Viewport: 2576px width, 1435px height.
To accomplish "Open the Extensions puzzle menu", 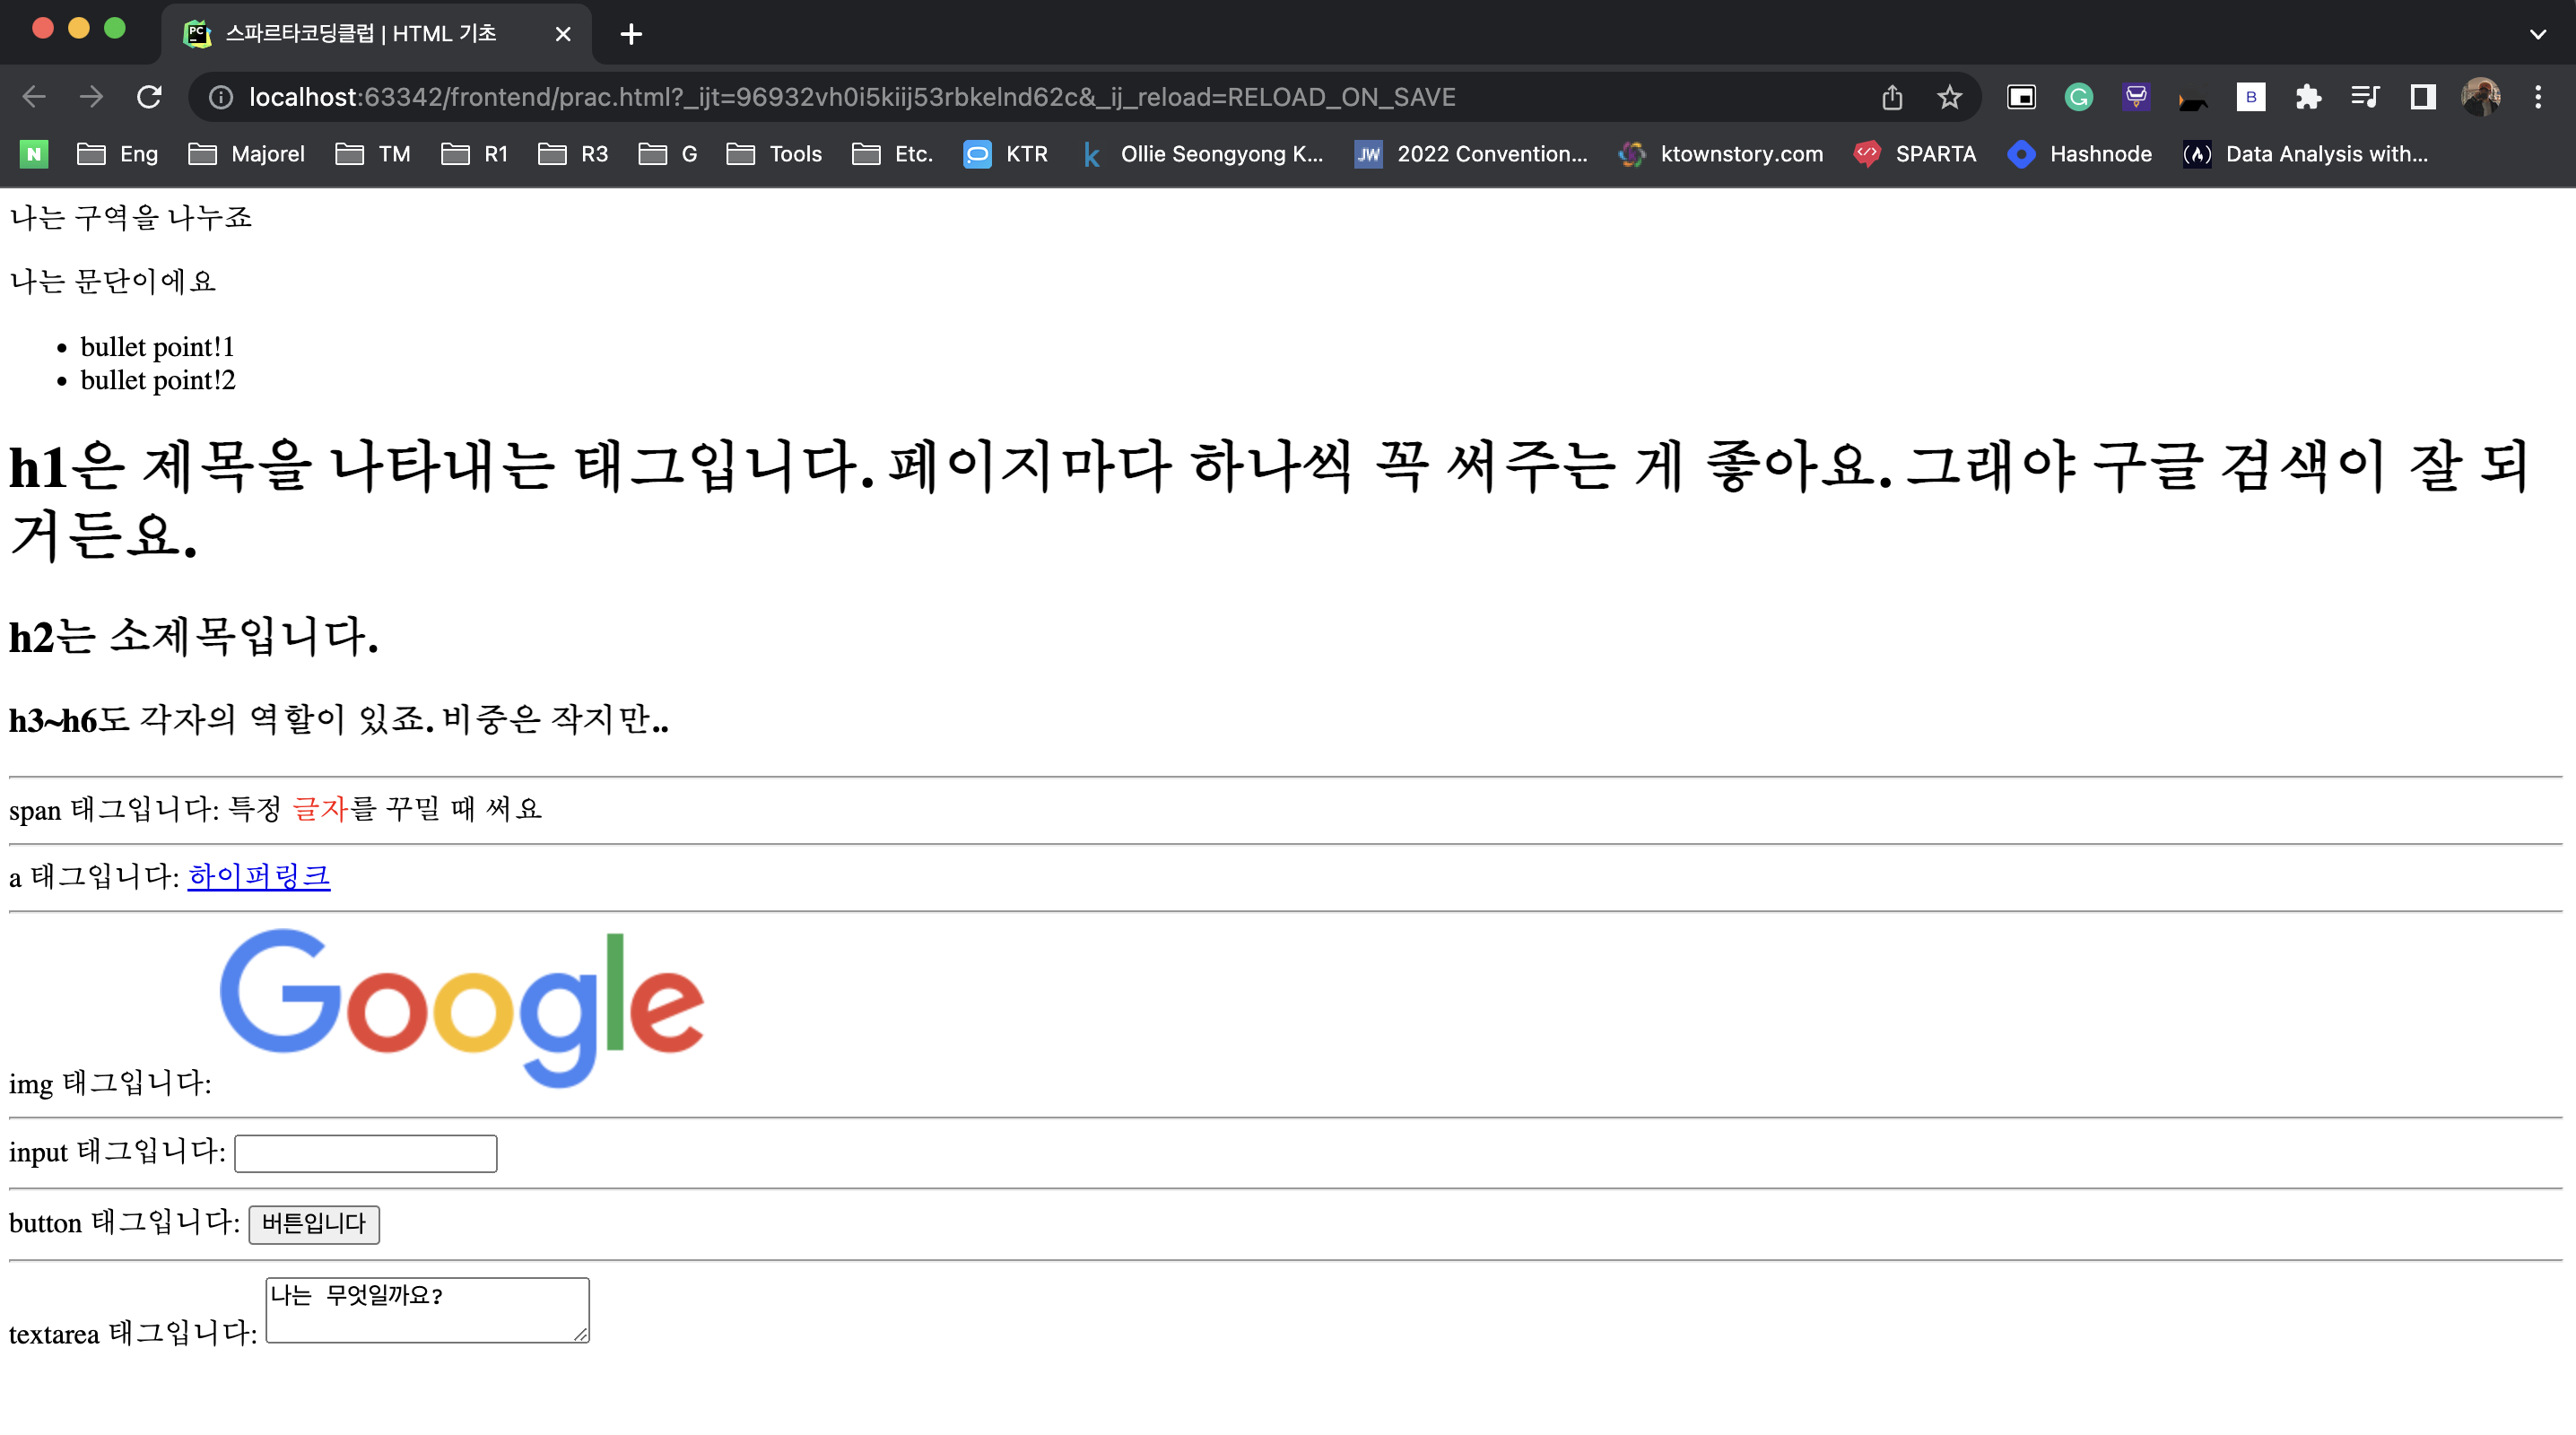I will click(2308, 97).
